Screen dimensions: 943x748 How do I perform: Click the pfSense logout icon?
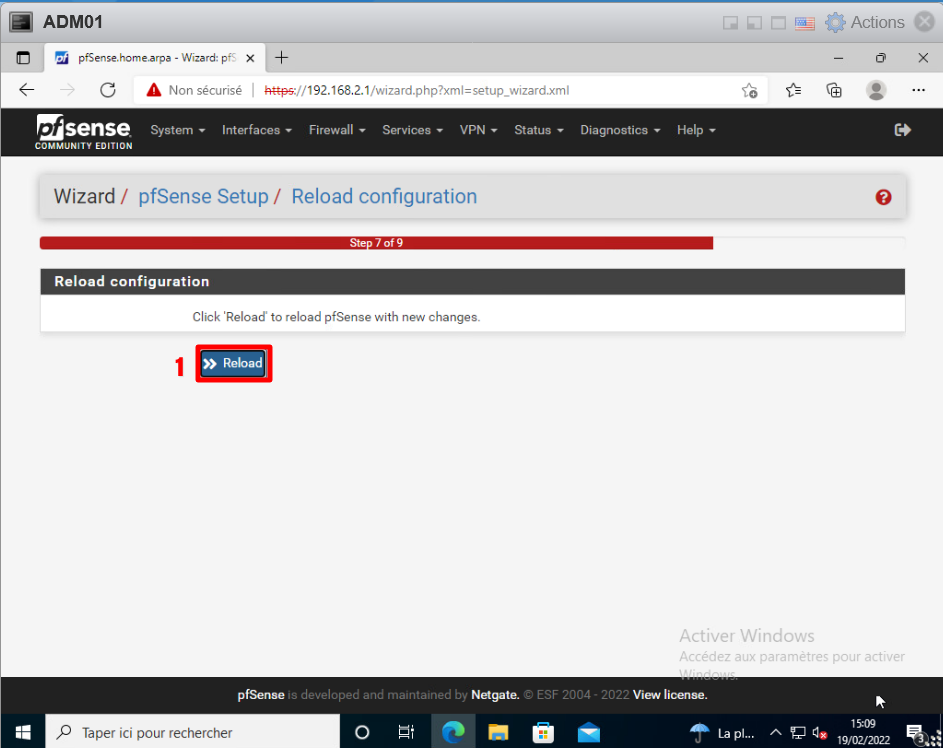pyautogui.click(x=902, y=130)
